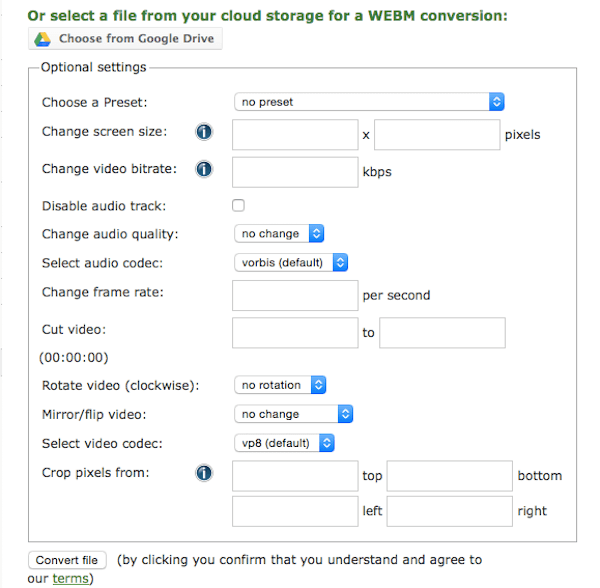
Task: Click the screen height pixels input field
Action: [x=437, y=134]
